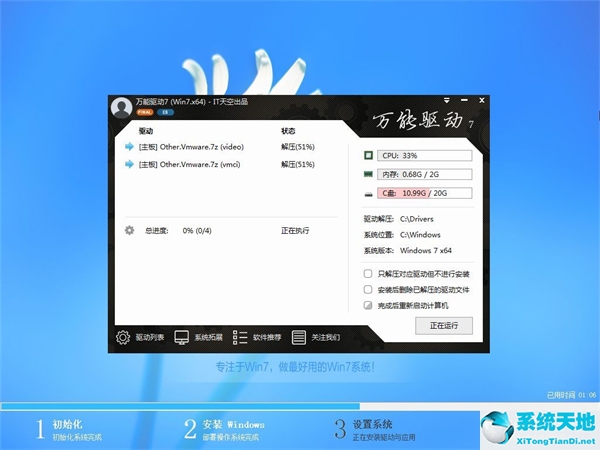Click the C drive disk icon
Screen dimensions: 600x450
click(x=368, y=194)
